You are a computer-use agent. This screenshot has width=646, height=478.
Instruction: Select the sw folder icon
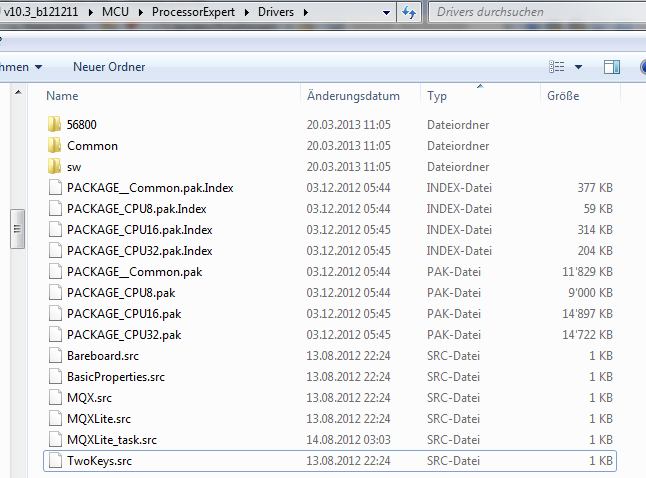pyautogui.click(x=54, y=166)
